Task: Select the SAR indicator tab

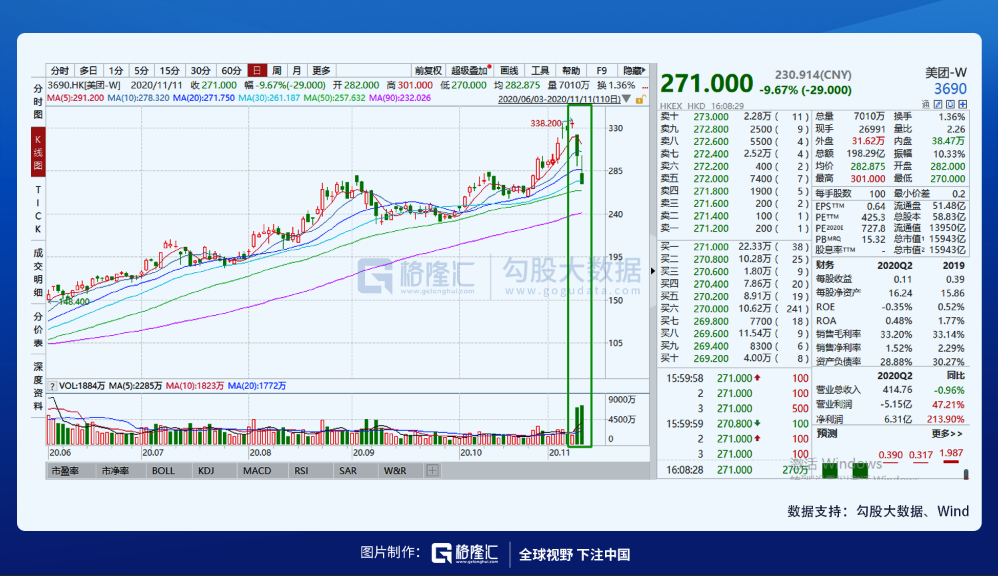Action: coord(348,471)
